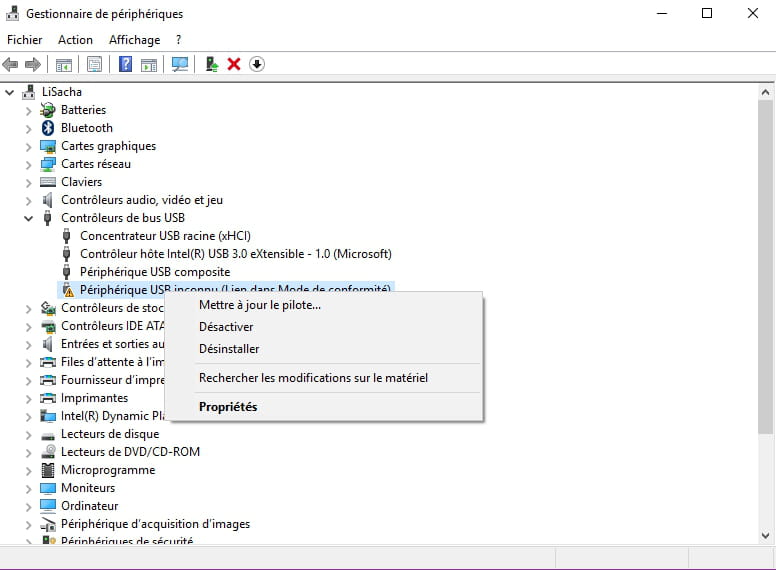Click the vertical scrollbar down arrow
776x570 pixels.
tap(765, 537)
